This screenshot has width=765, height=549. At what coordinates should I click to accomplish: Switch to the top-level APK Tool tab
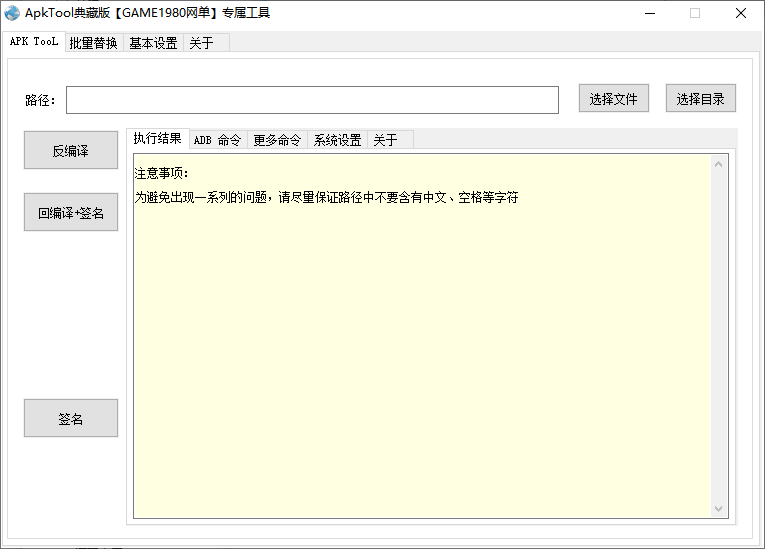coord(34,42)
